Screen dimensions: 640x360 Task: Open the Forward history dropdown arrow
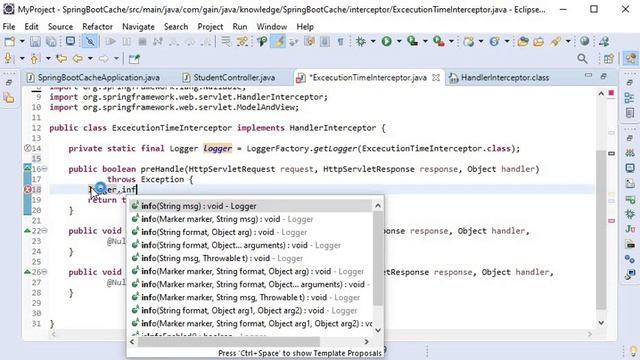click(x=116, y=59)
